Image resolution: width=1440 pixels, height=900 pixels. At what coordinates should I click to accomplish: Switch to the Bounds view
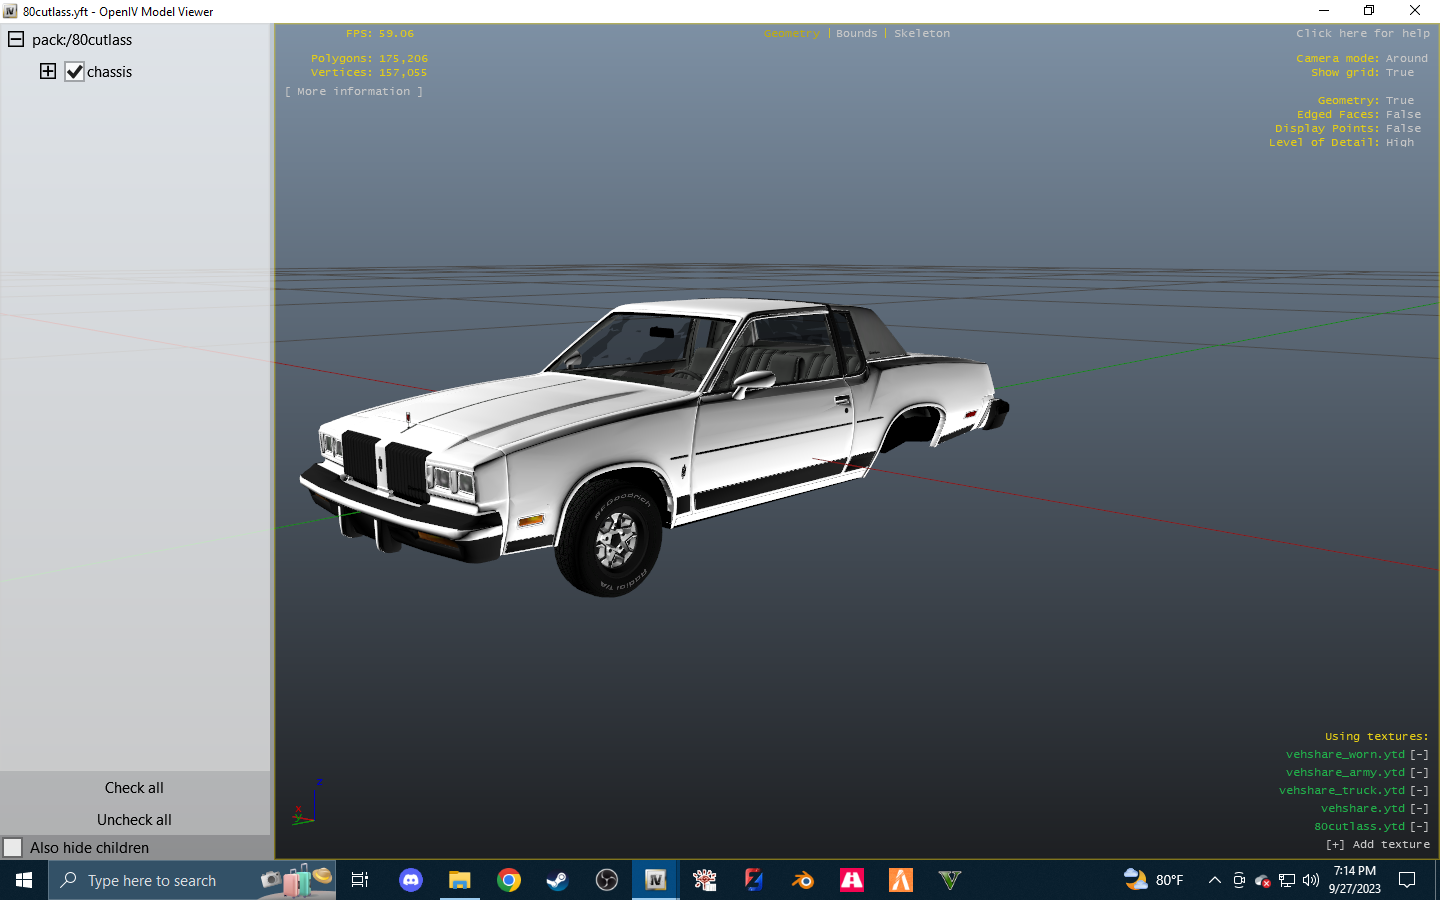856,33
